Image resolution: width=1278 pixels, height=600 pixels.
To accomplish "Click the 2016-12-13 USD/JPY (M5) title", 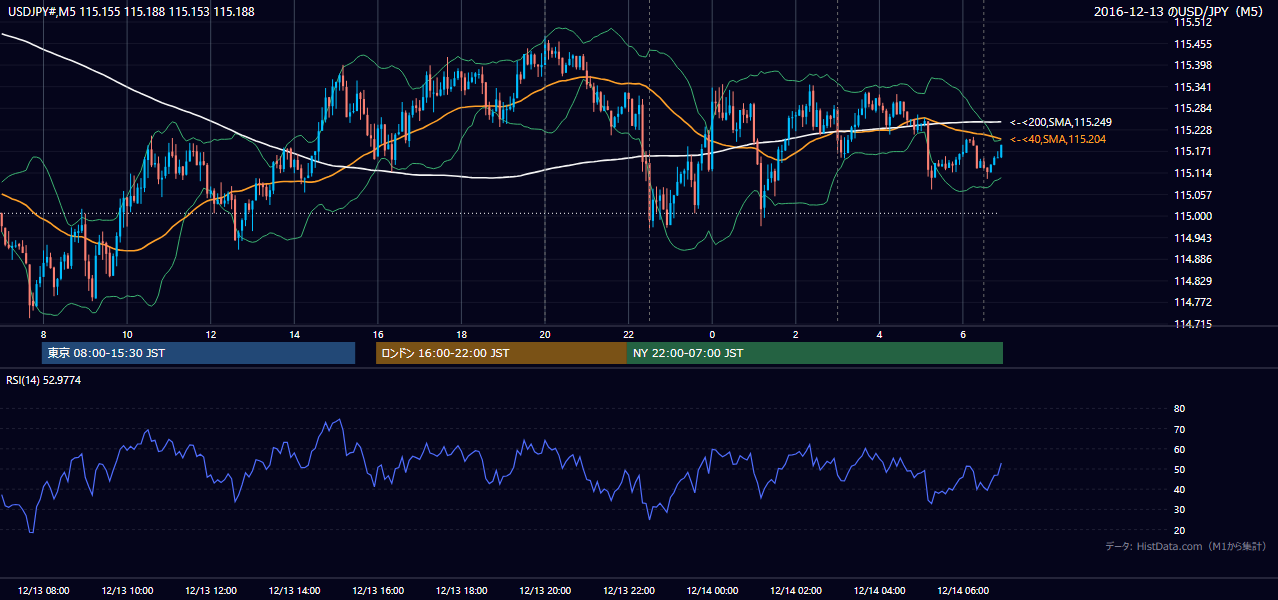I will pyautogui.click(x=1180, y=11).
